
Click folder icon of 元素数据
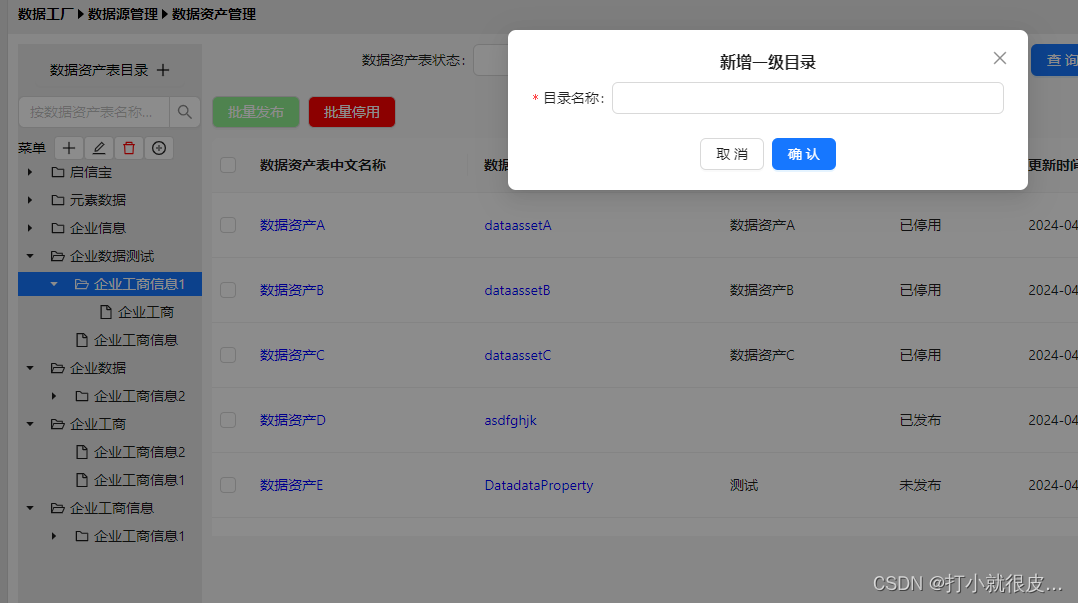(x=58, y=200)
